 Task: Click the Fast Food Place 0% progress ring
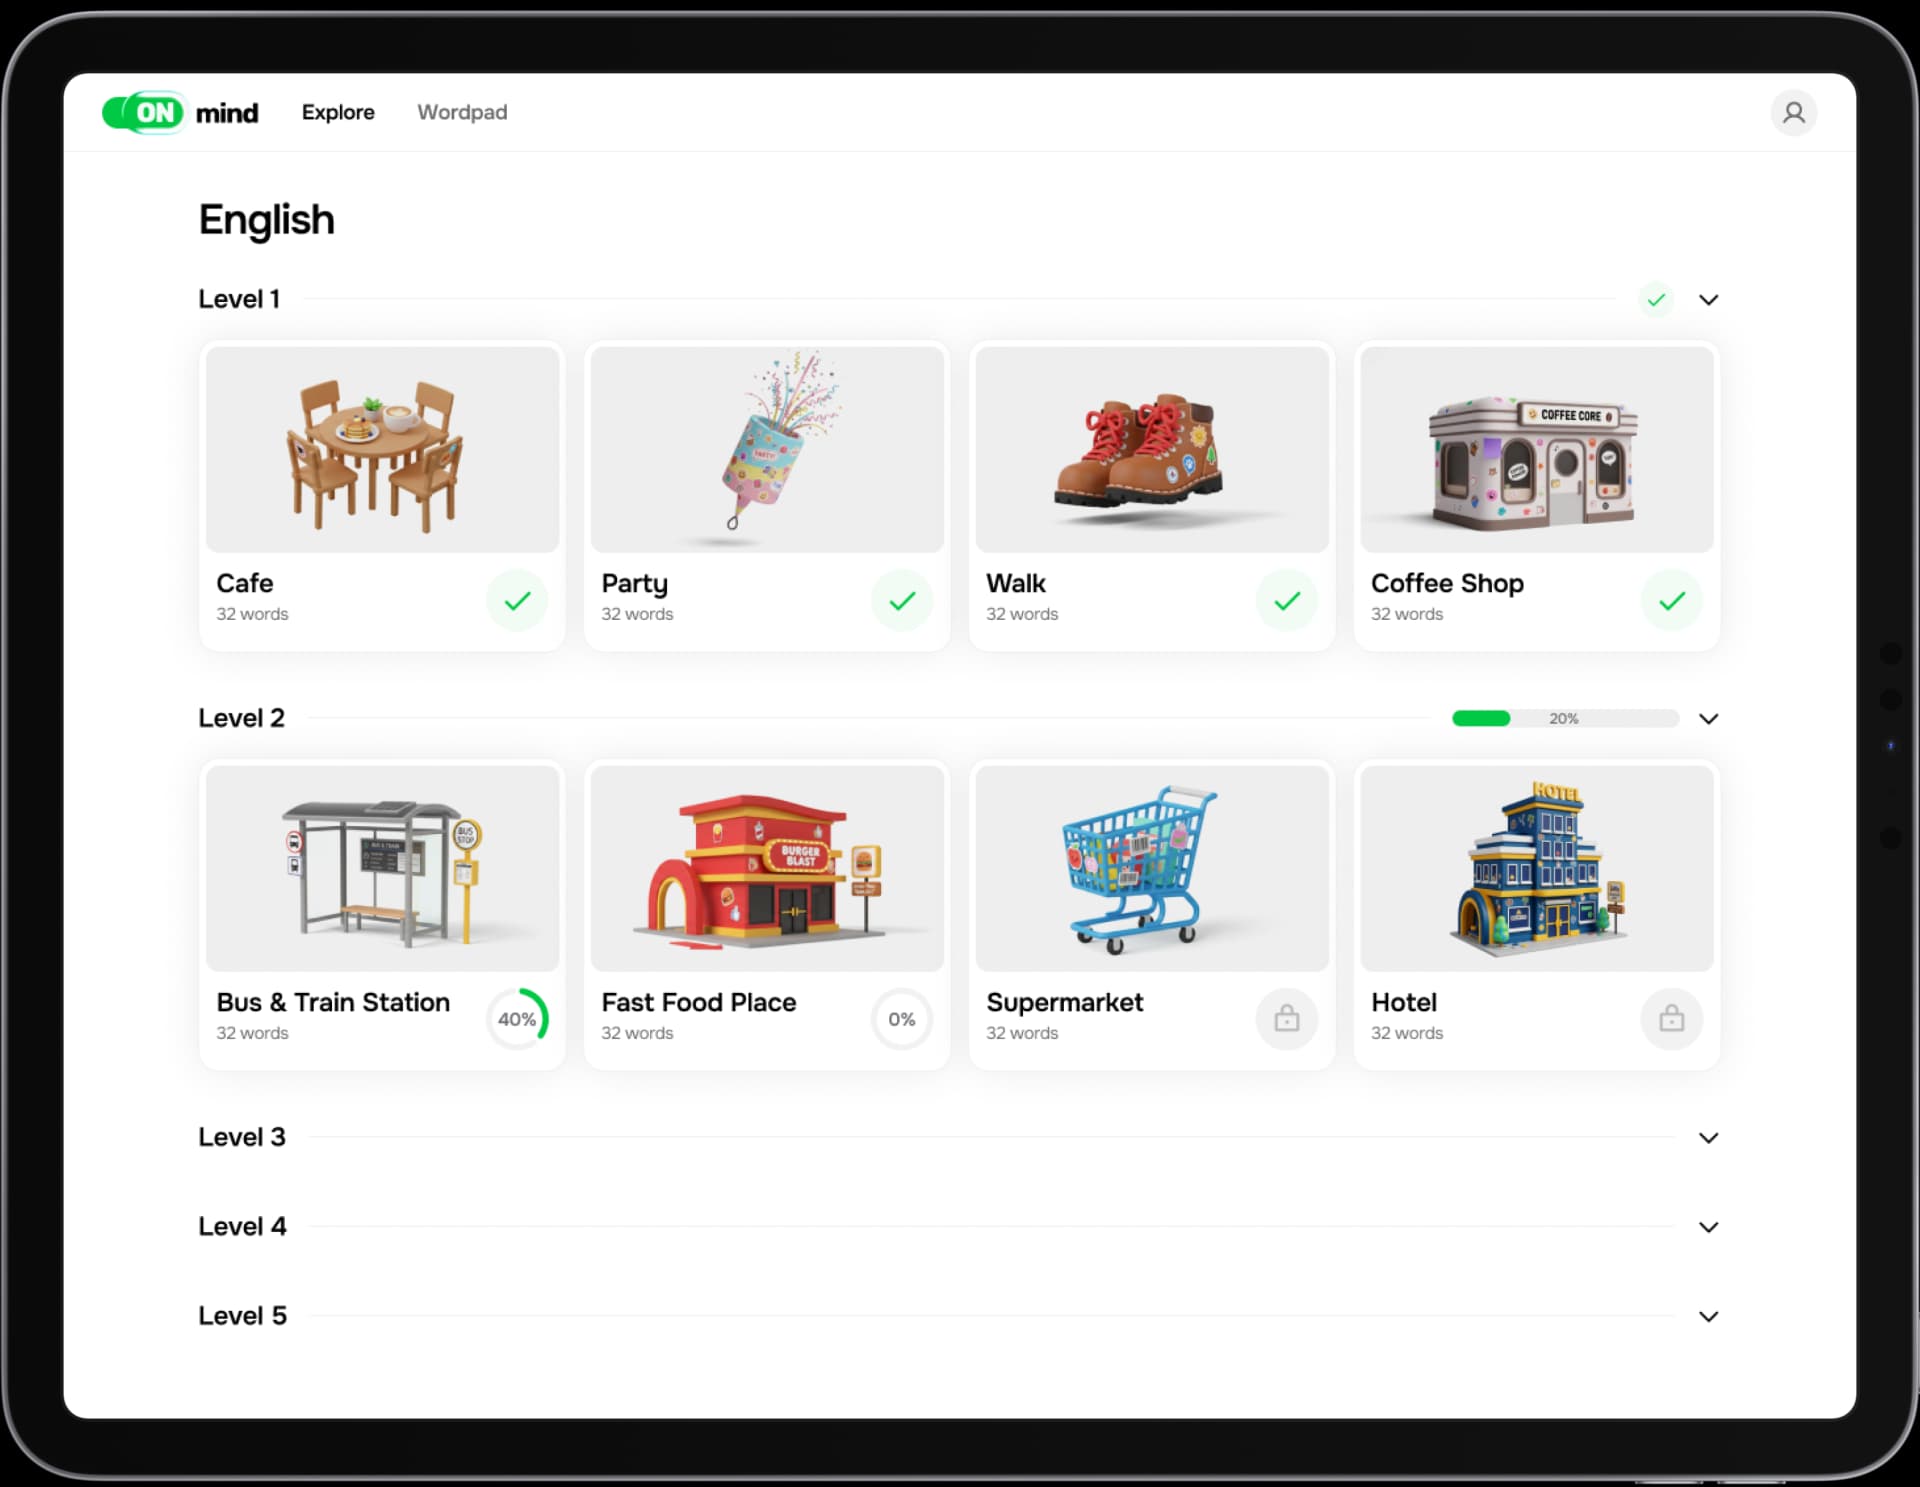901,1018
